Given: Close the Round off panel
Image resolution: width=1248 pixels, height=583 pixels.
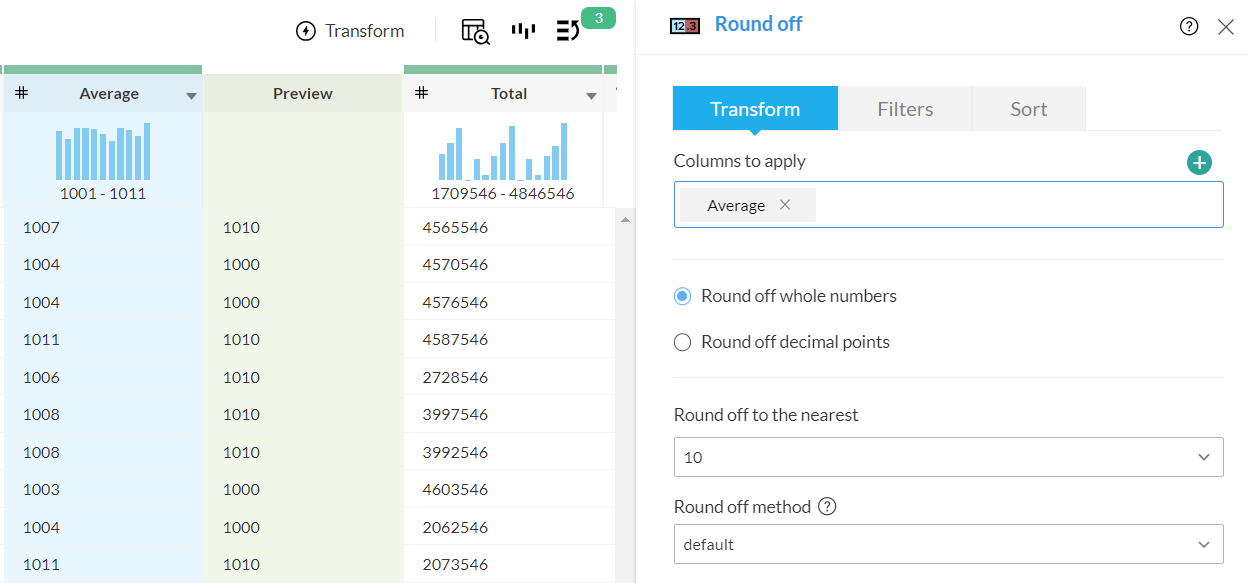Looking at the screenshot, I should [x=1226, y=27].
